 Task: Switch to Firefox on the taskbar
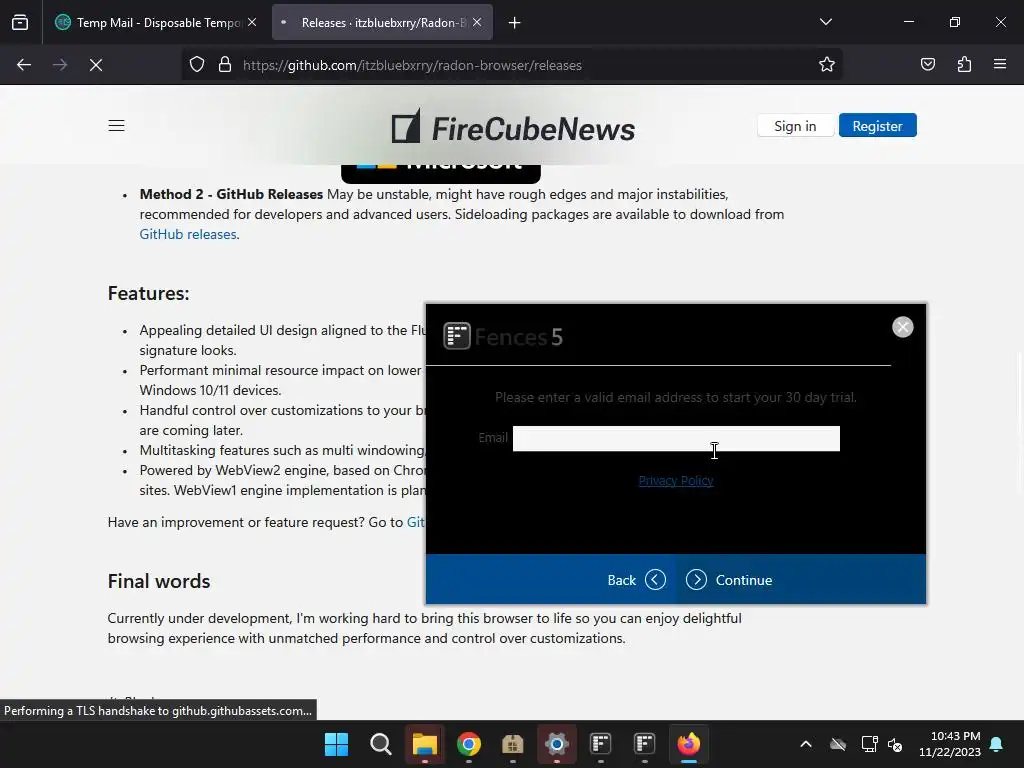pyautogui.click(x=688, y=744)
